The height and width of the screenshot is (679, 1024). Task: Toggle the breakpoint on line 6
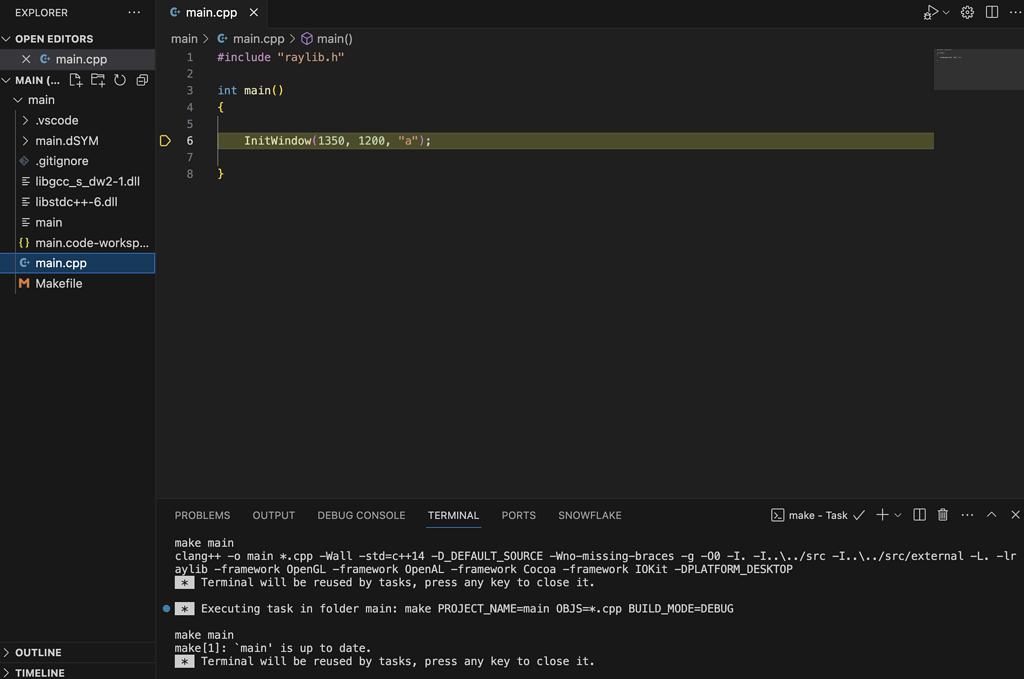click(x=165, y=141)
